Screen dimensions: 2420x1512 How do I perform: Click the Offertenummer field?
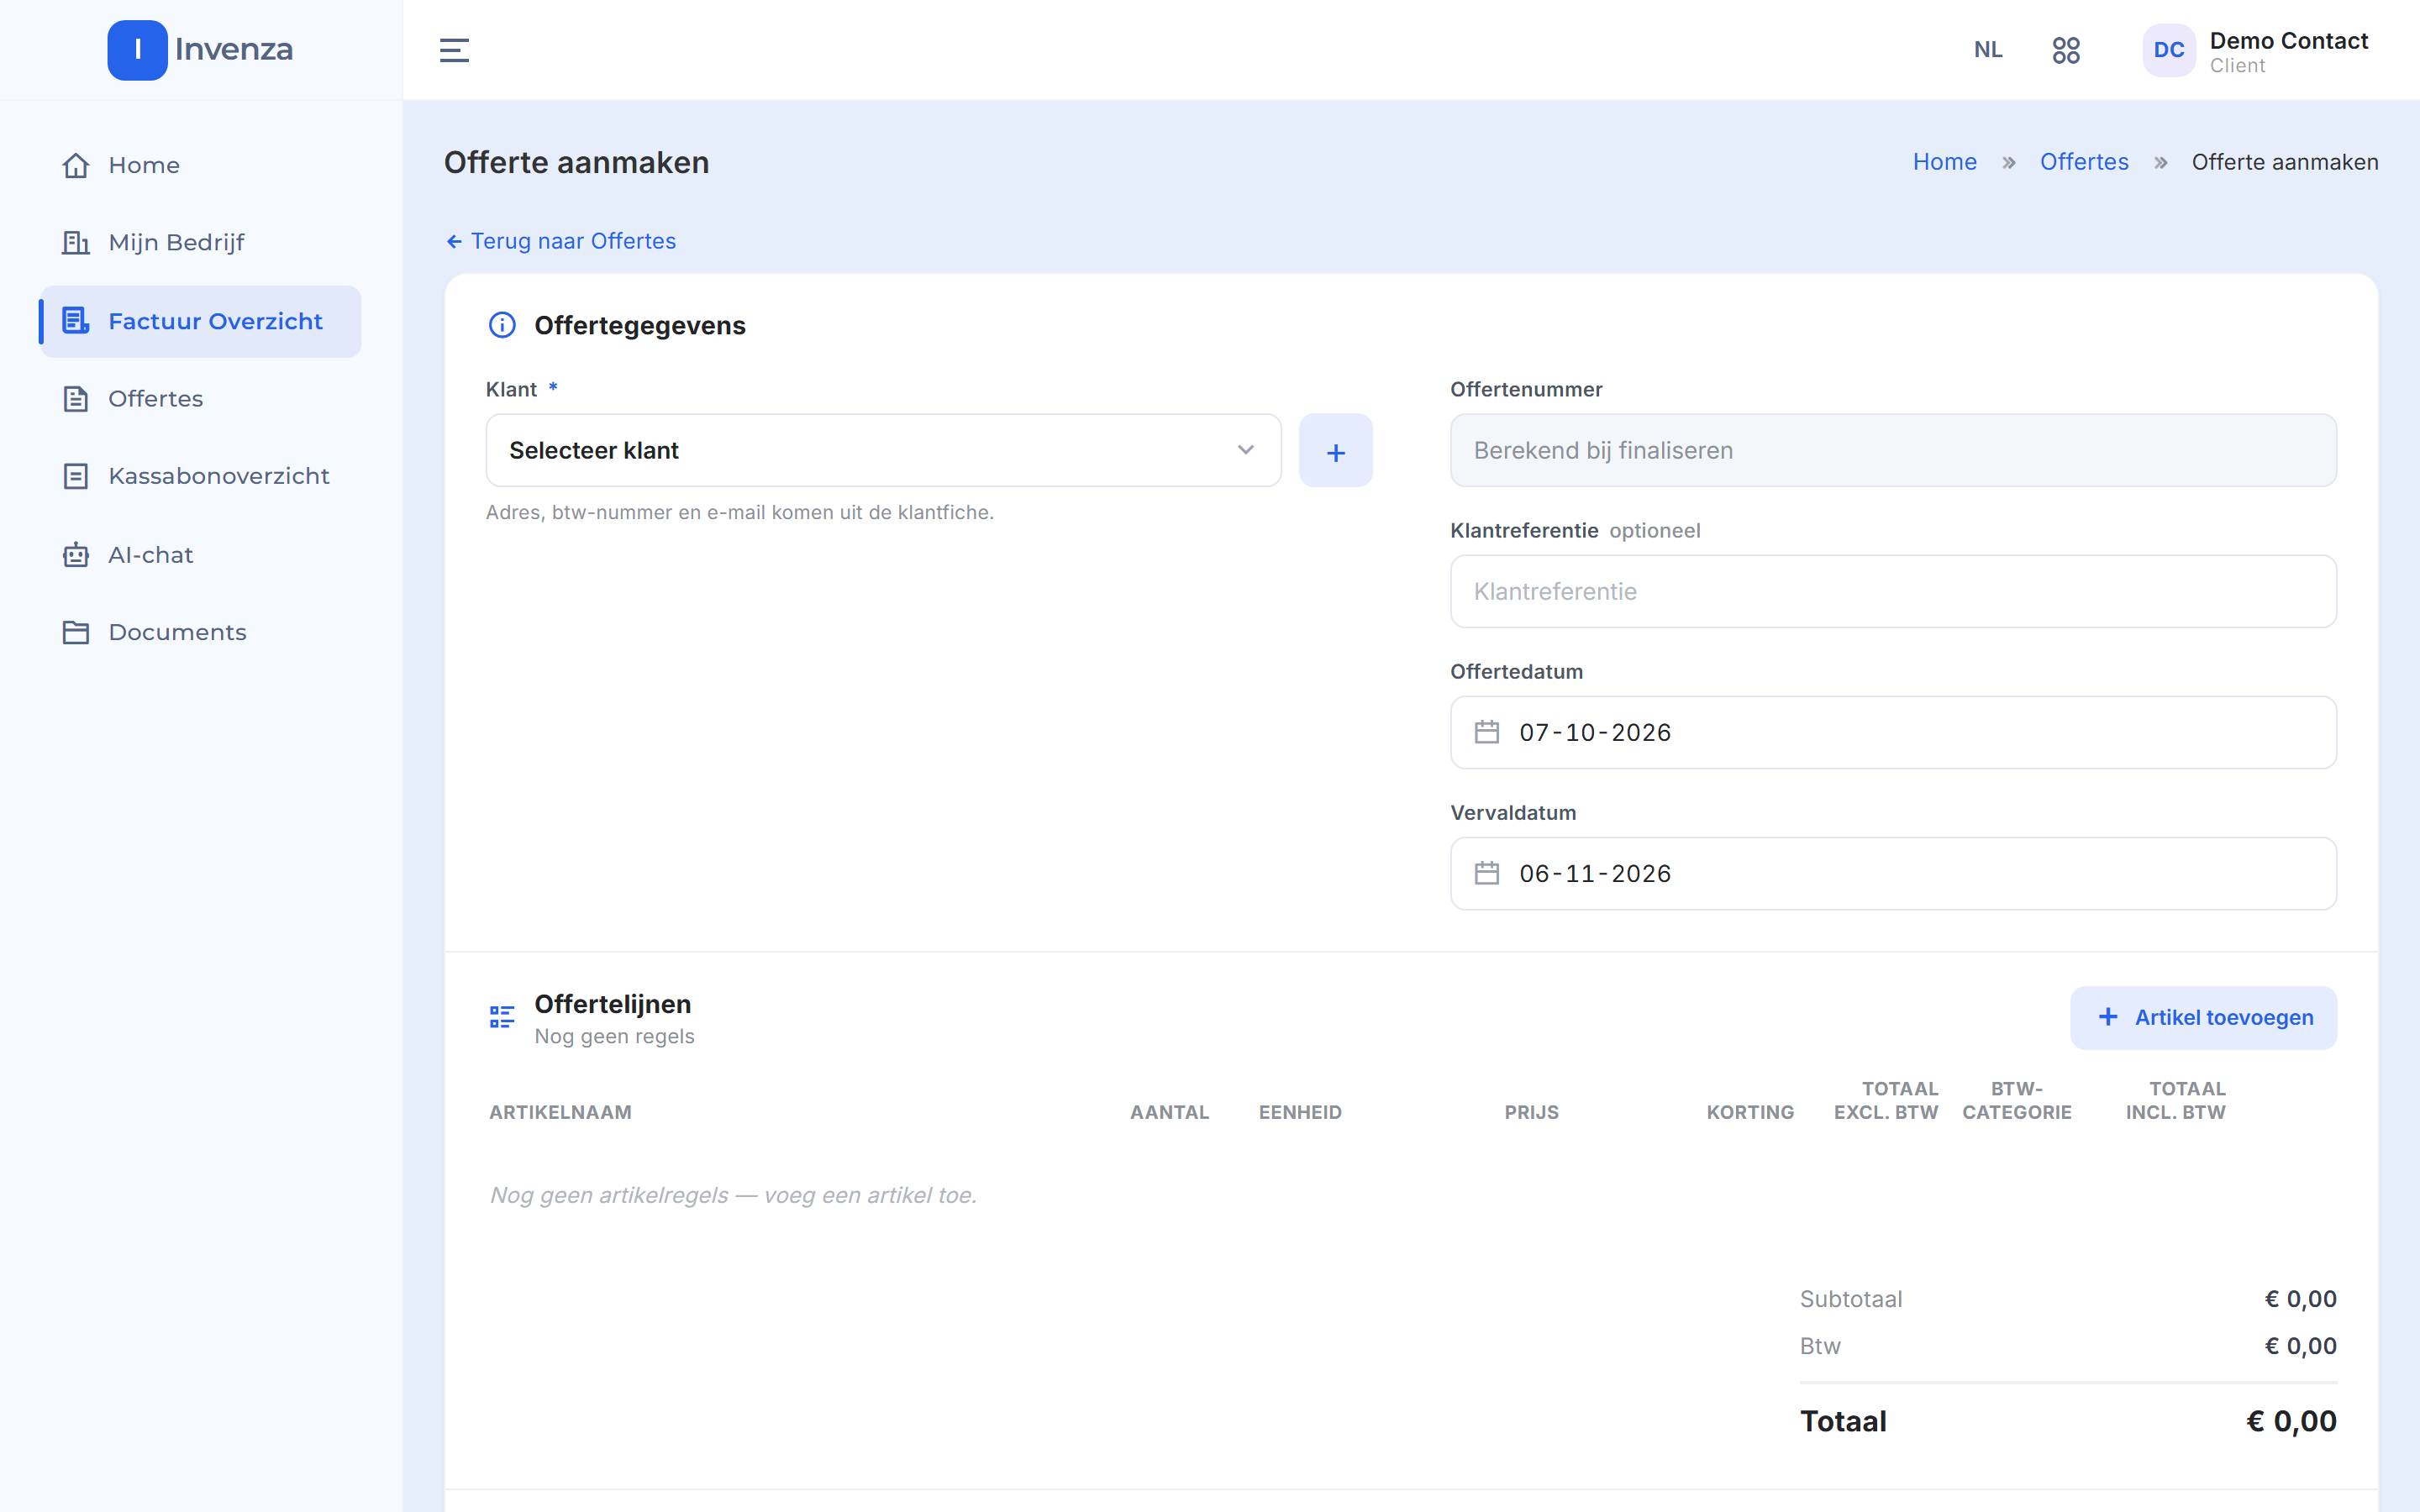[x=1893, y=450]
